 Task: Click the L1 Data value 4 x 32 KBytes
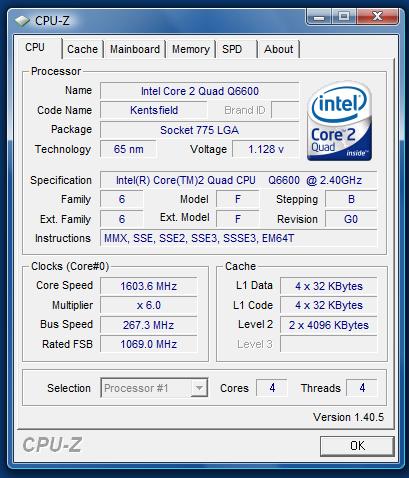coord(329,286)
